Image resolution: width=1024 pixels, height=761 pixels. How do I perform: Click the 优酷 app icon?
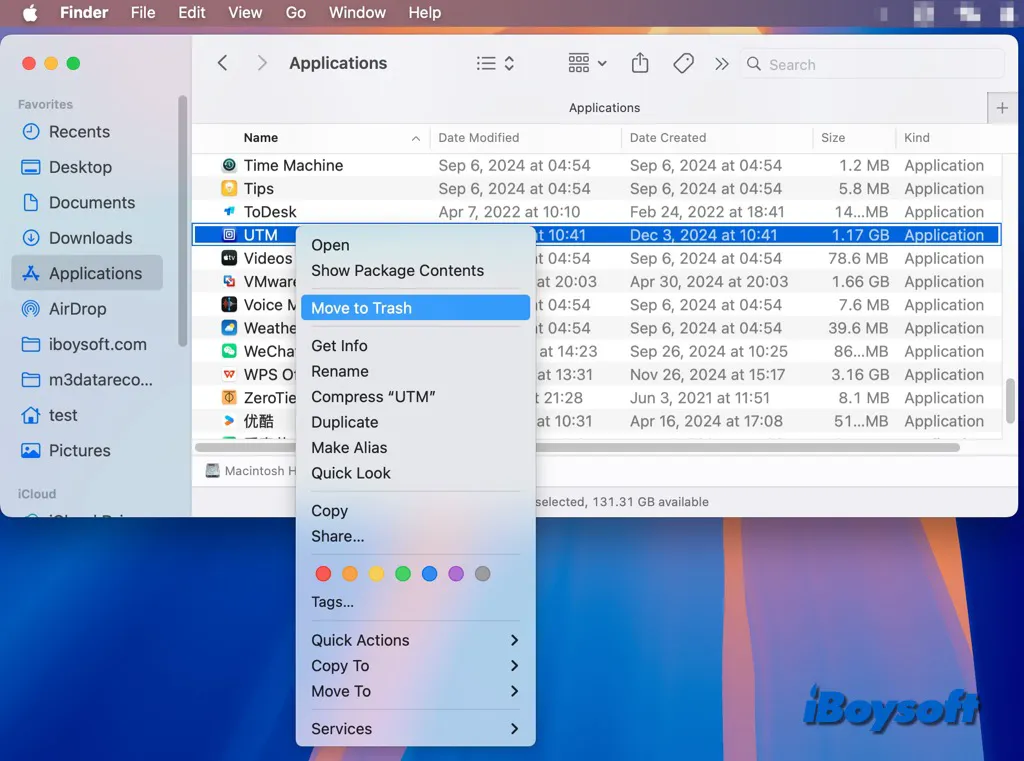point(229,421)
